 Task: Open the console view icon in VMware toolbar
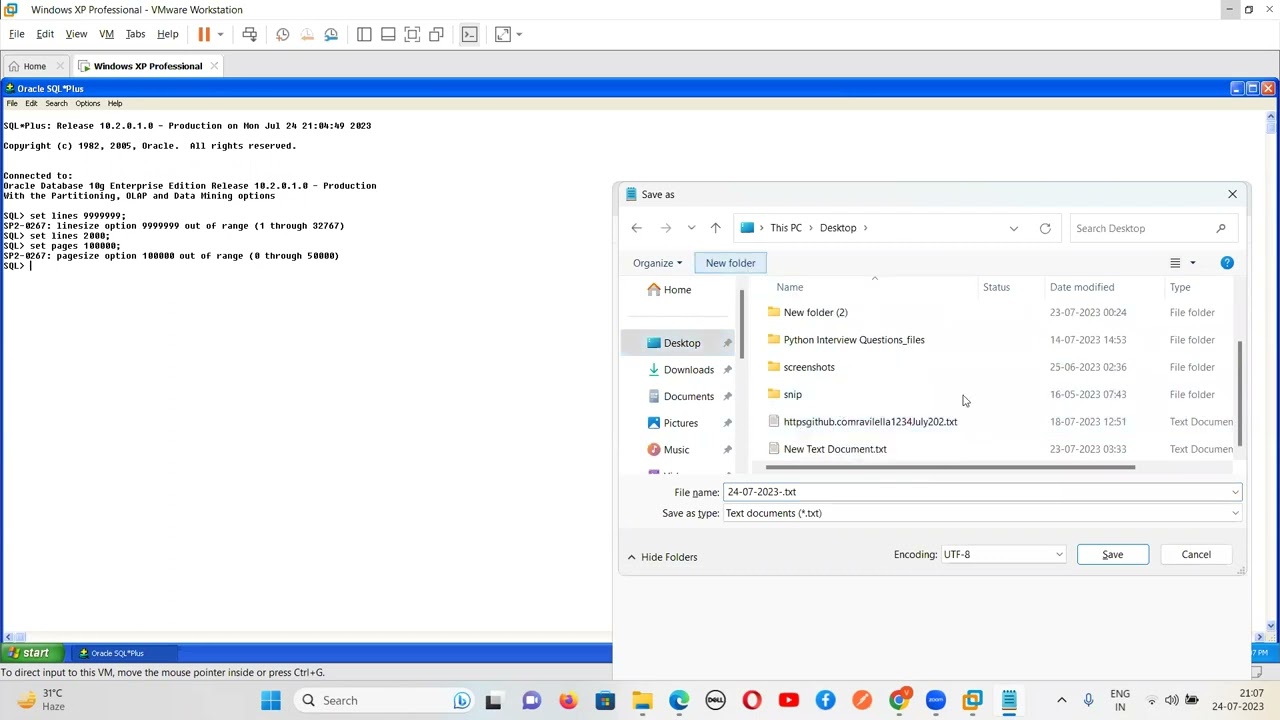tap(469, 34)
